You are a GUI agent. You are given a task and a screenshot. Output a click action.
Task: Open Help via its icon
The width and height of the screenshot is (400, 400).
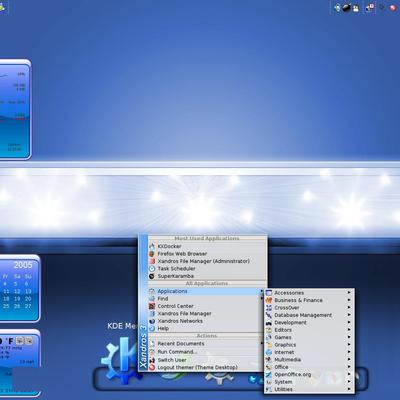point(152,328)
